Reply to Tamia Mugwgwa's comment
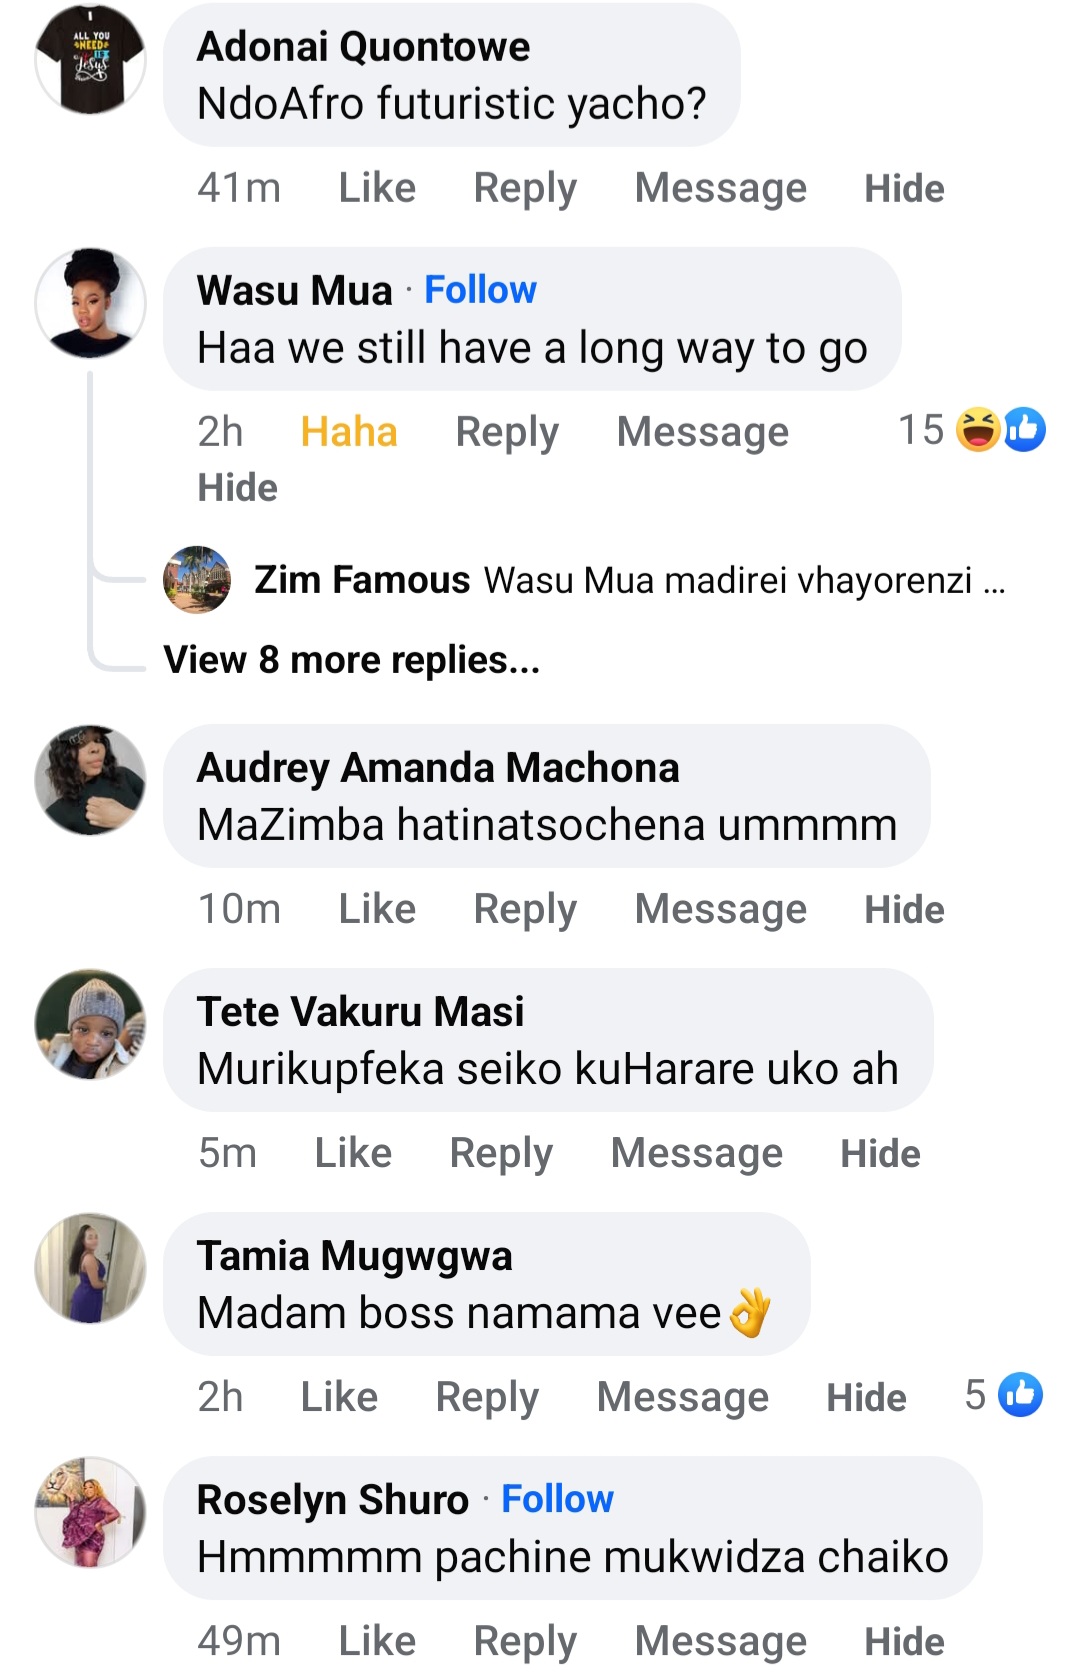 point(487,1397)
